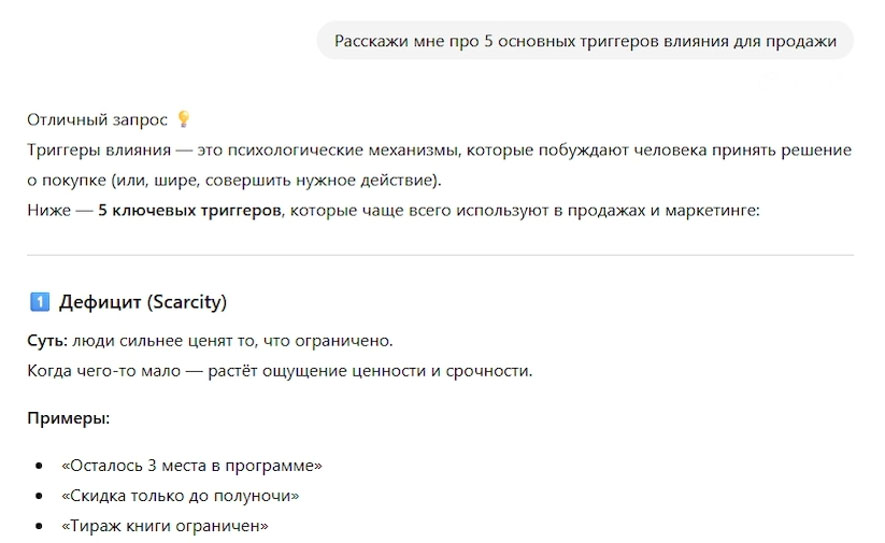
Task: Click the bullet dot before «Тираж книги ограничен»
Action: [39, 526]
